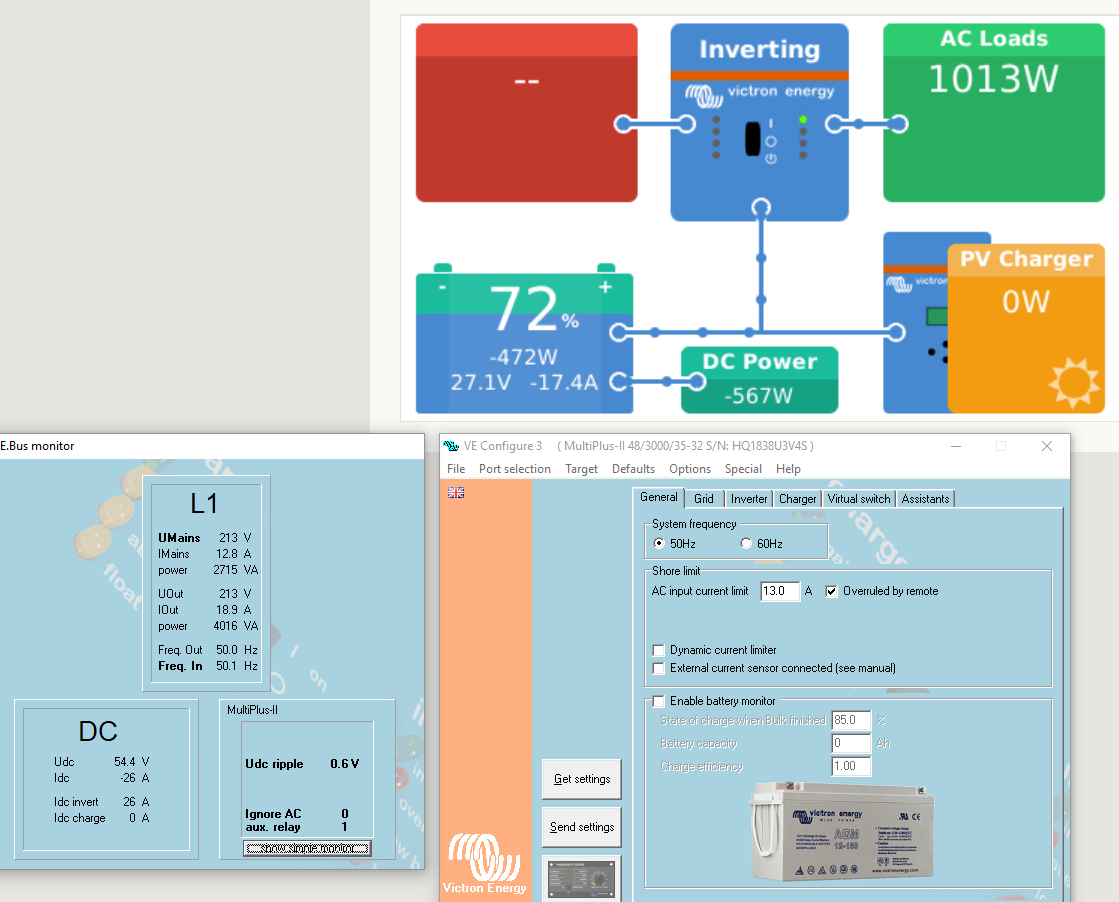Click the green LED on the inverter
The height and width of the screenshot is (902, 1119).
803,120
